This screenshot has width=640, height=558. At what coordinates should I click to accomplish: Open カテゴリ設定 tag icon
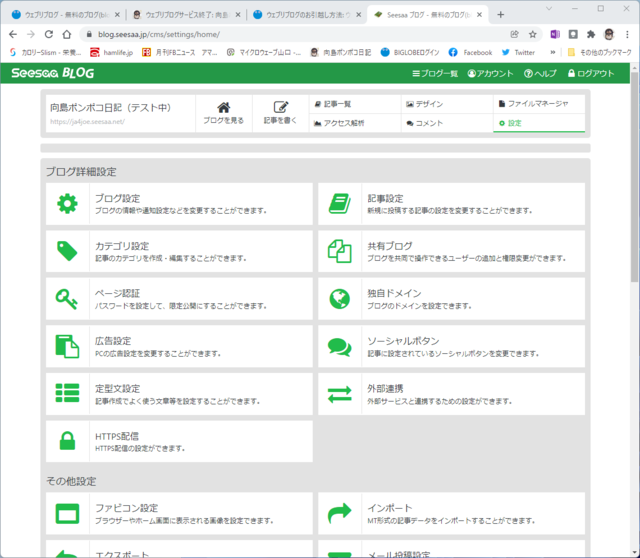click(x=67, y=251)
